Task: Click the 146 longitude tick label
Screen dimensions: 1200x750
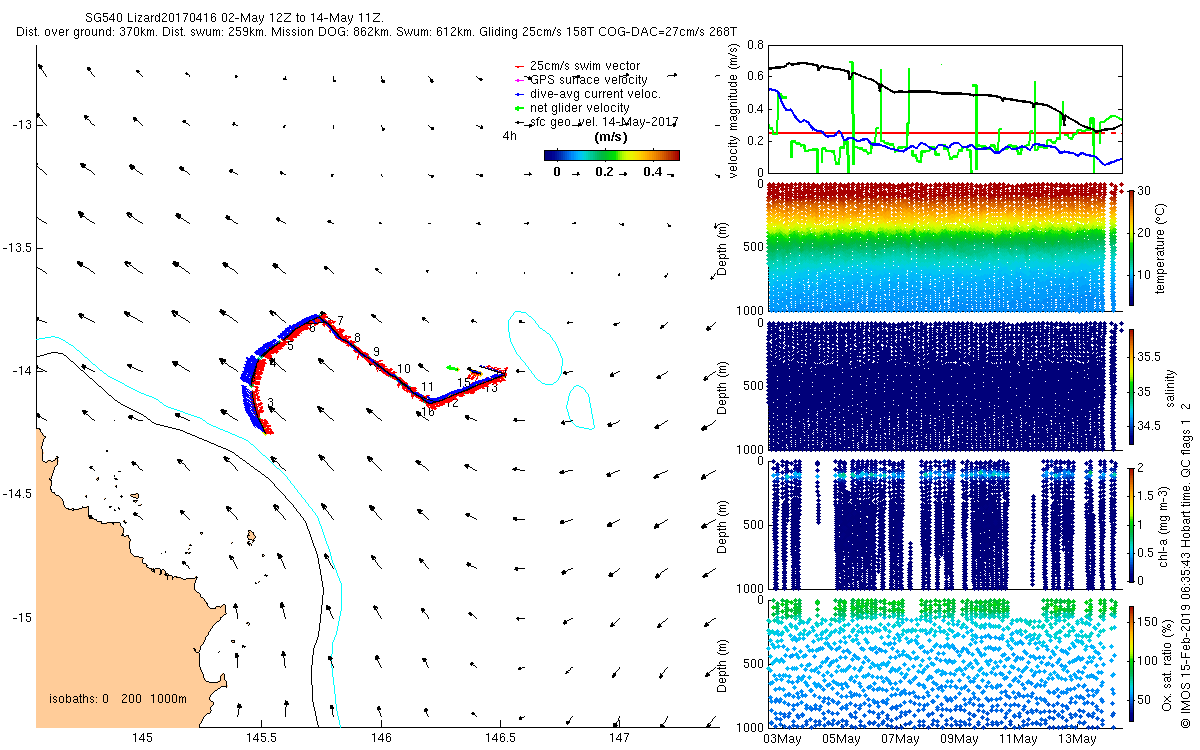Action: click(380, 738)
